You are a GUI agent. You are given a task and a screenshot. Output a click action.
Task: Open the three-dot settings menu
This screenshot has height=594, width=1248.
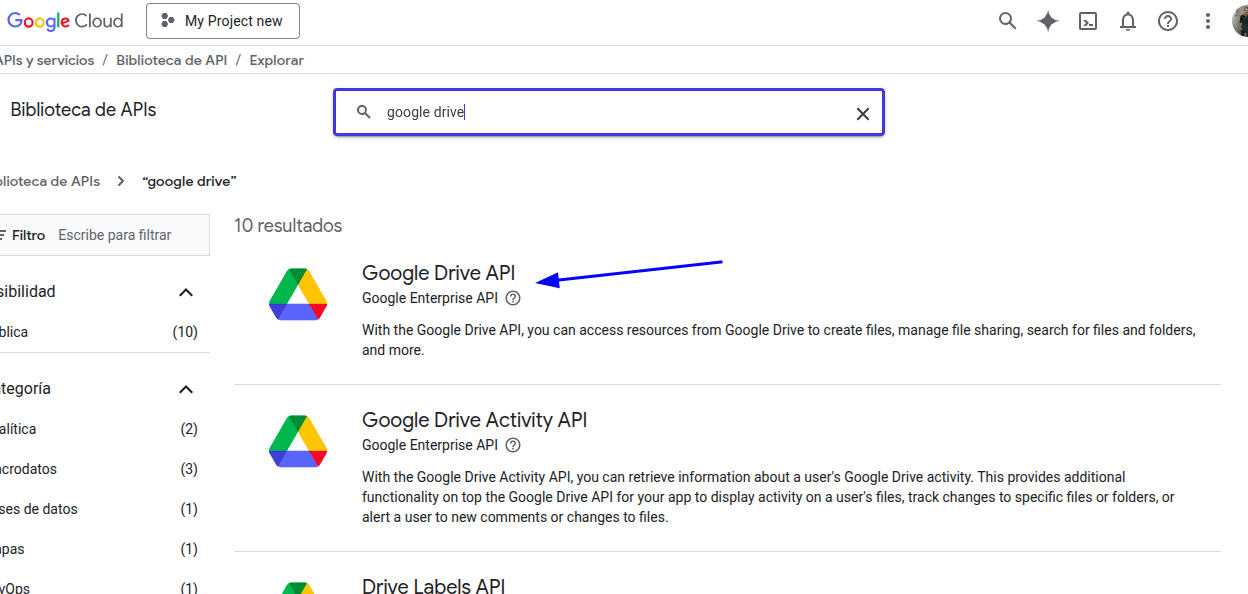1208,21
